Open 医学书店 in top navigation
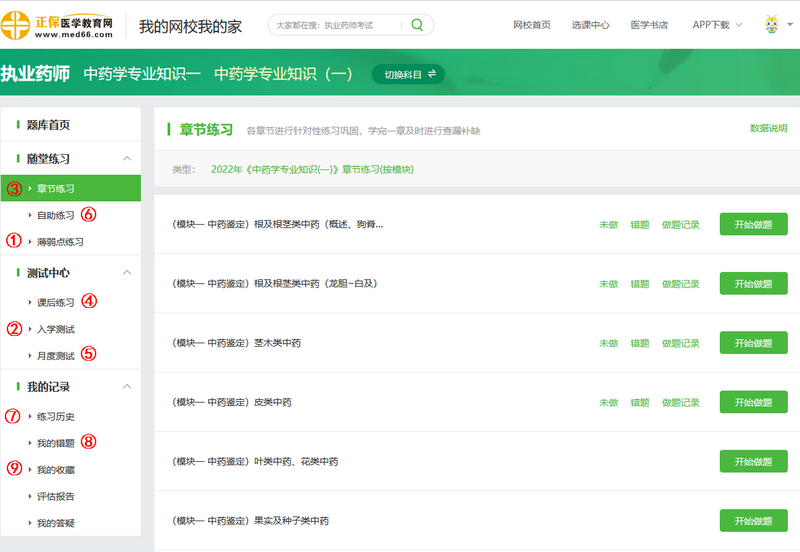Viewport: 800px width, 552px height. [649, 25]
